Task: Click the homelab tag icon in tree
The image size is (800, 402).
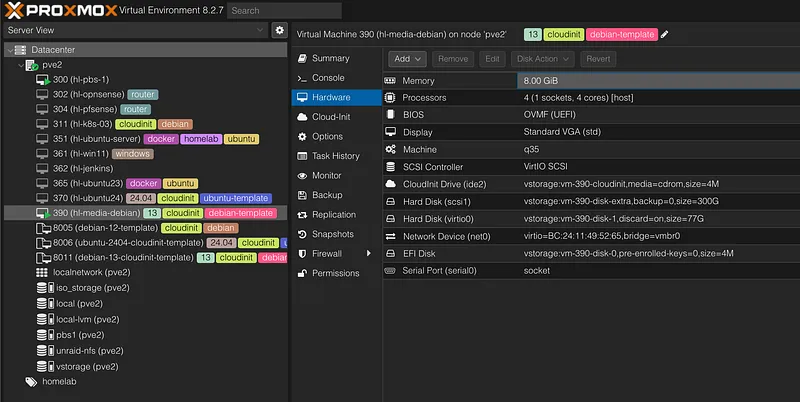Action: (31, 381)
